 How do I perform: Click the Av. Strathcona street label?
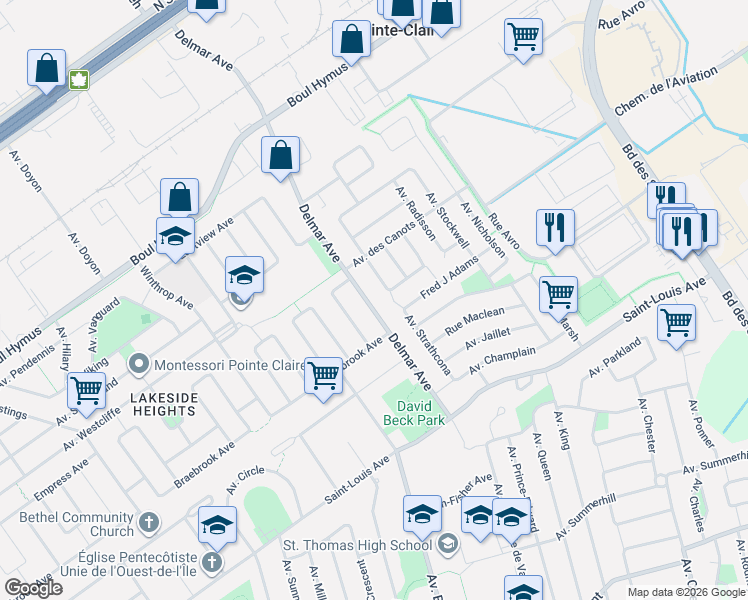point(427,345)
